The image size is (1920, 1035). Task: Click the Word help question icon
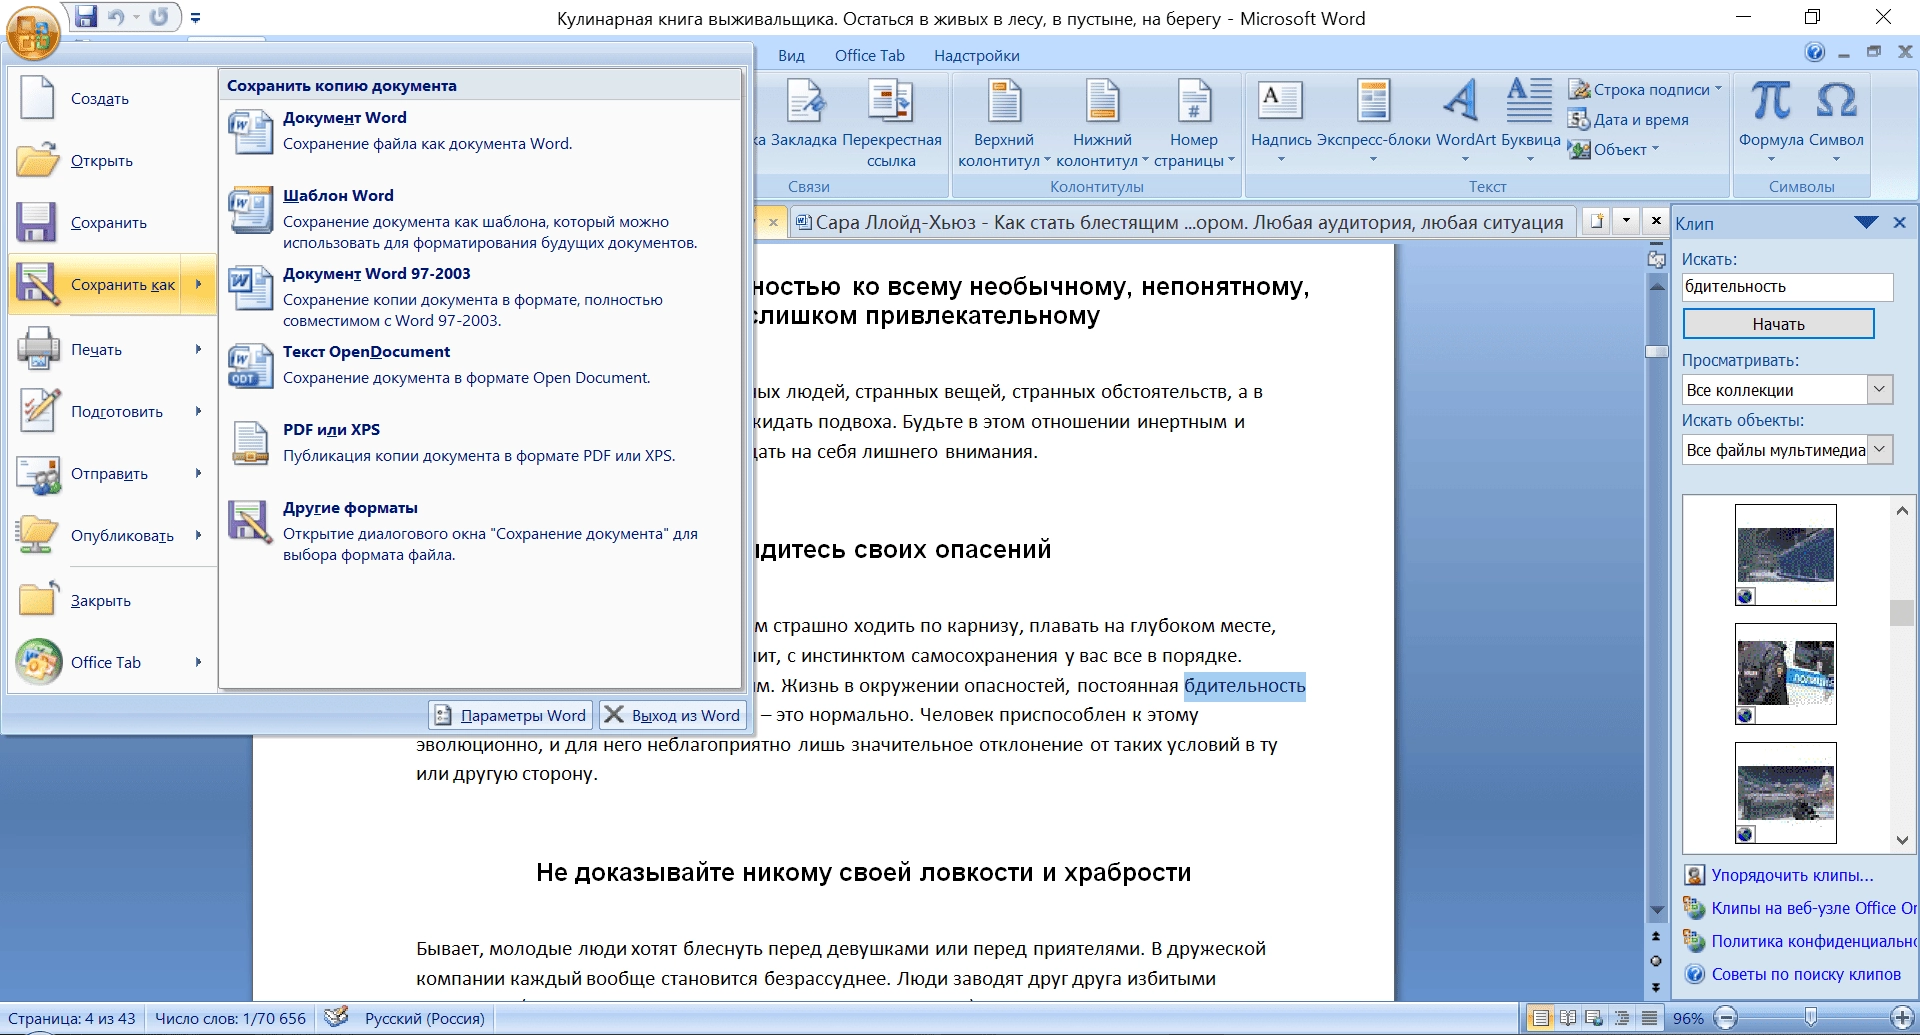click(x=1814, y=52)
